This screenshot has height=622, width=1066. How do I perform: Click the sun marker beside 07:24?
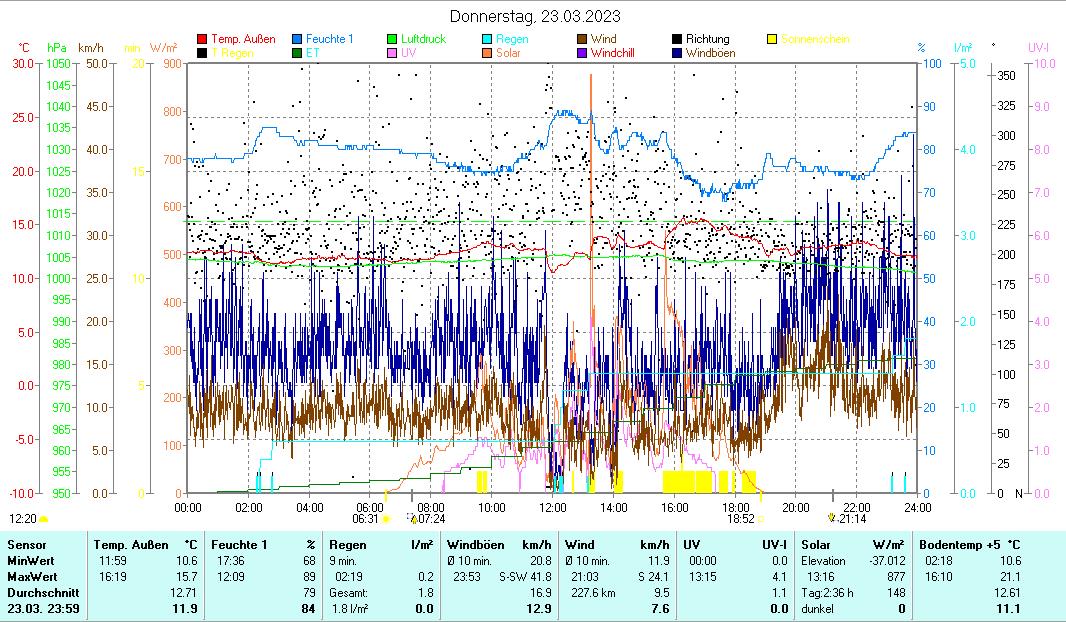tap(412, 518)
